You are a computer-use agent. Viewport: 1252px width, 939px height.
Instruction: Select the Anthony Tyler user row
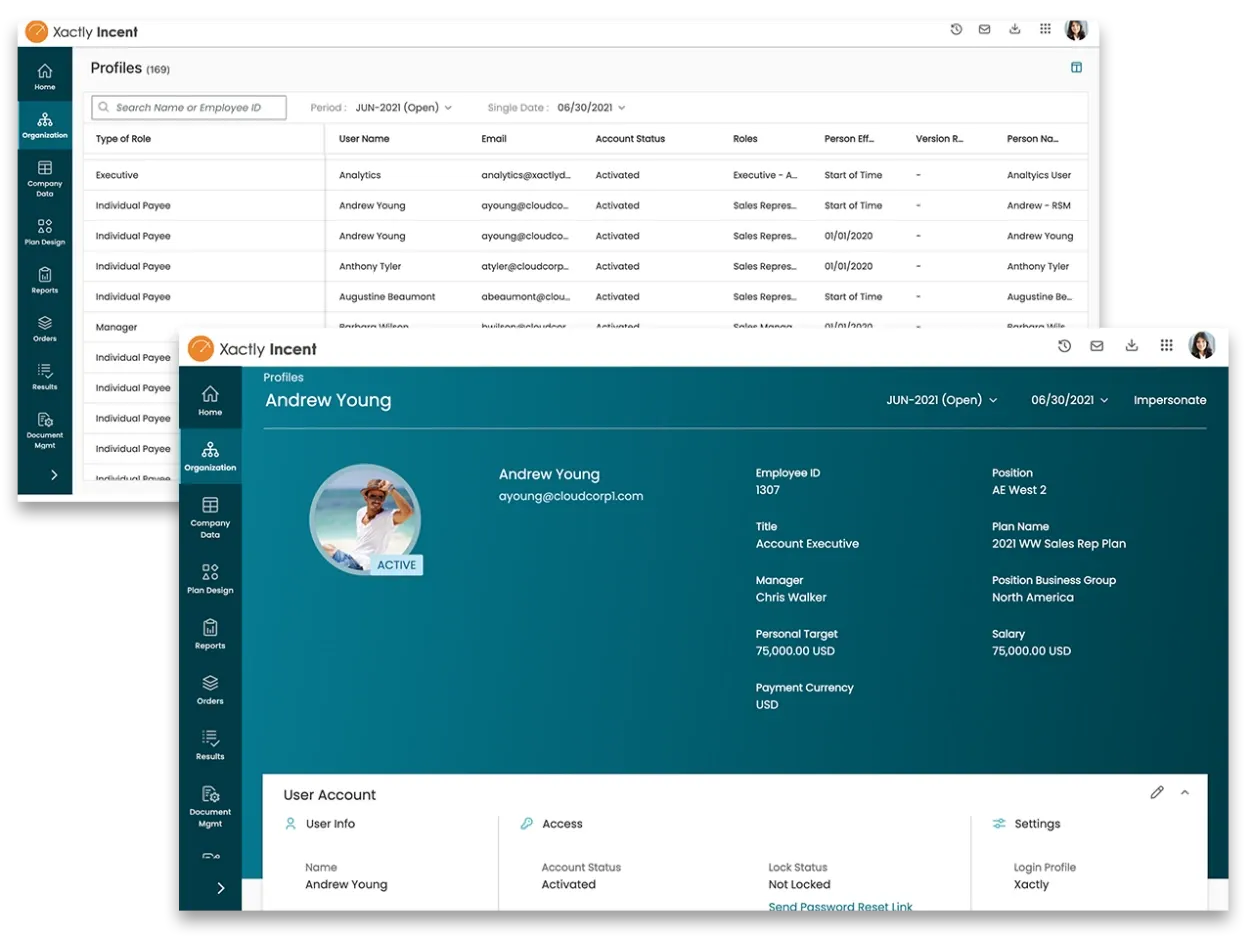click(586, 266)
